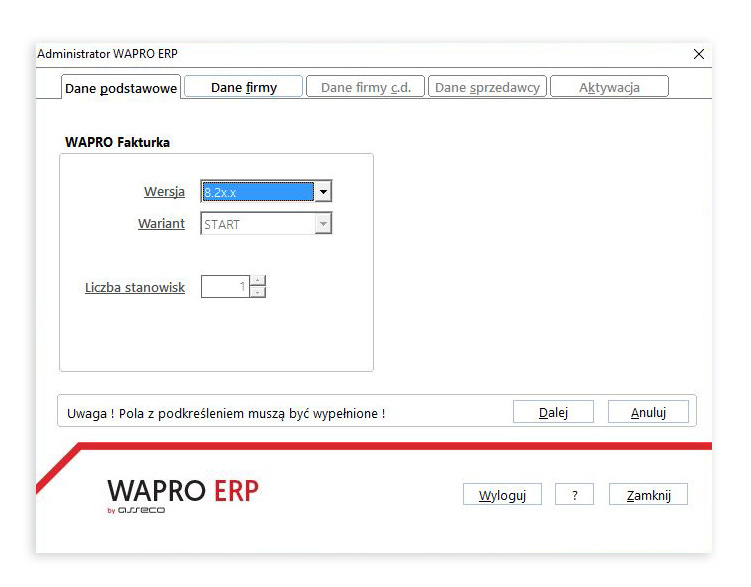Screen dimensions: 751x587
Task: Increase Liczba stanowisk with up arrow
Action: click(258, 281)
